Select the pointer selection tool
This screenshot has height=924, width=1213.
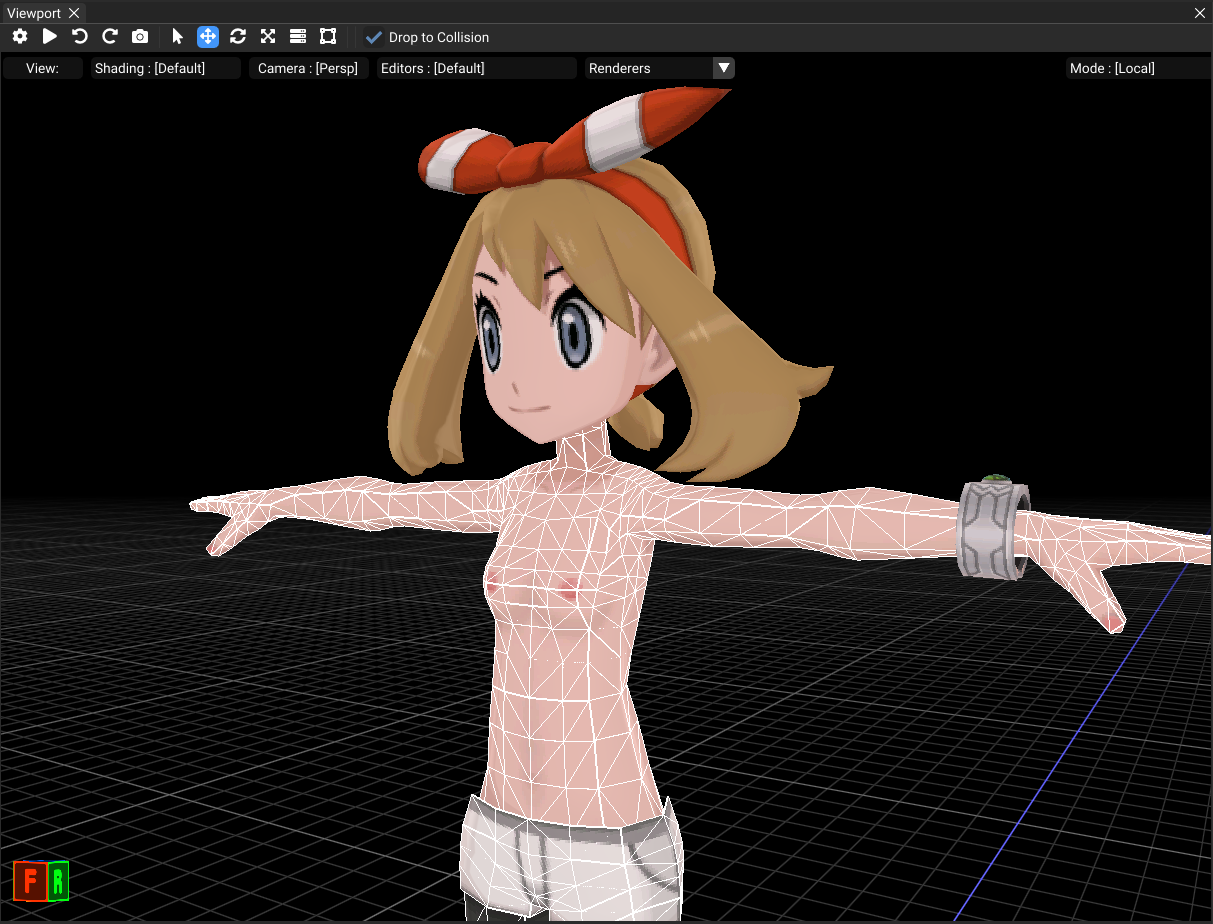pyautogui.click(x=178, y=36)
